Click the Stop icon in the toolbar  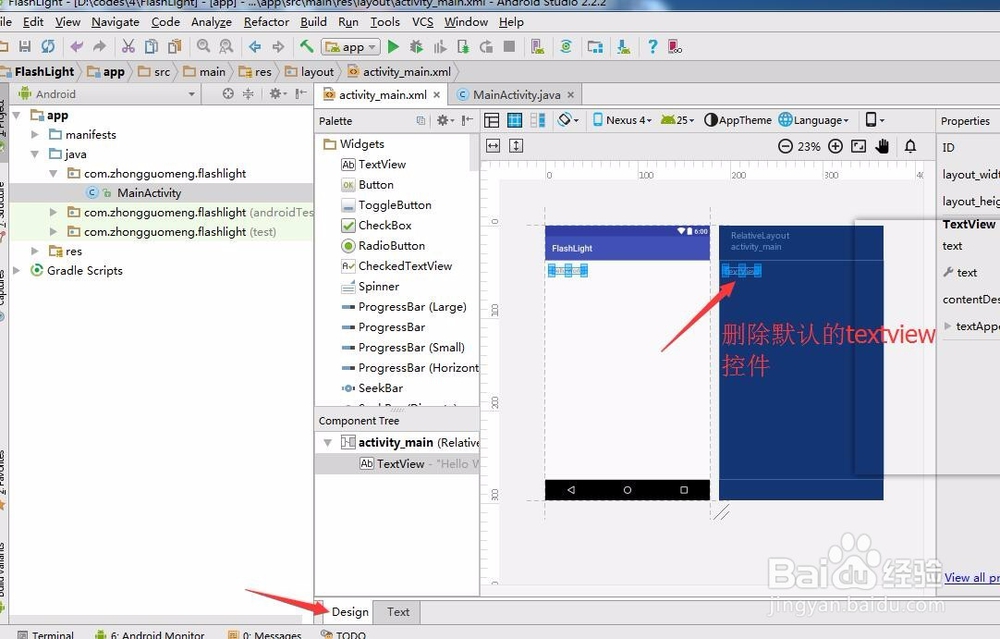coord(509,46)
